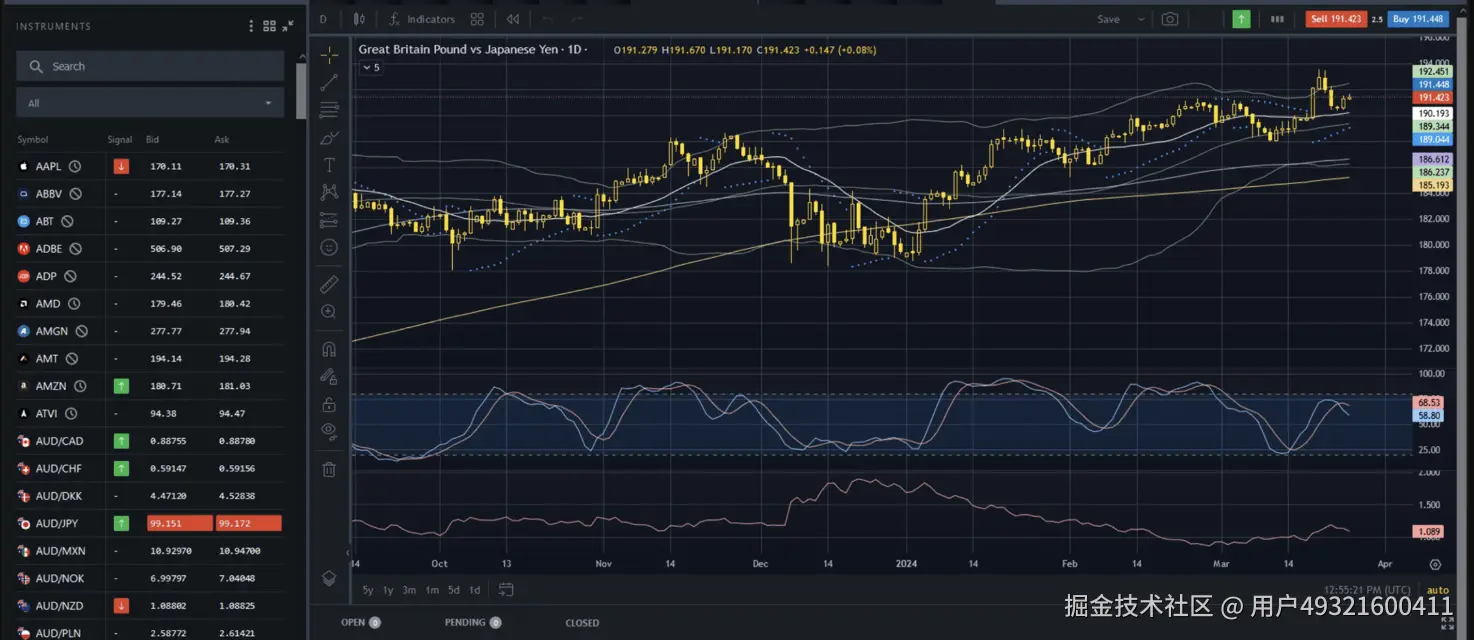Select the AMD instrument row
The image size is (1474, 640).
pos(150,304)
